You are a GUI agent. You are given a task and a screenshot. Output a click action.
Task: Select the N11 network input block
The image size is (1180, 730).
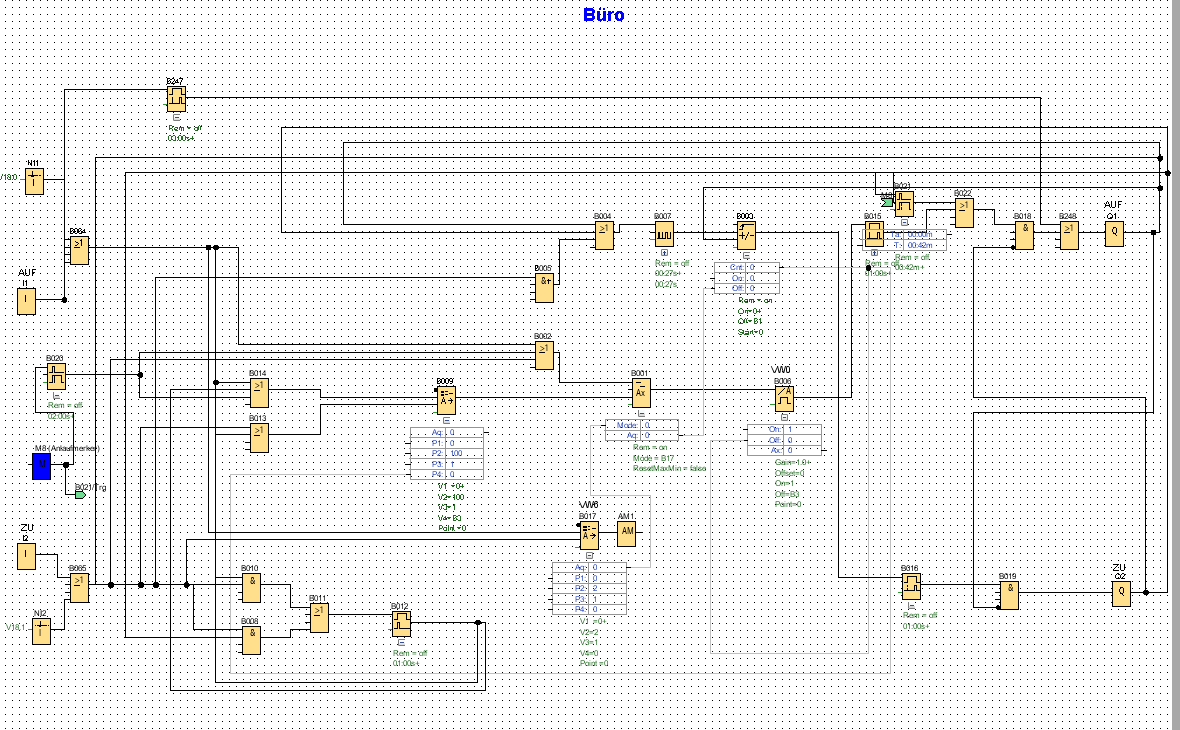[x=34, y=181]
